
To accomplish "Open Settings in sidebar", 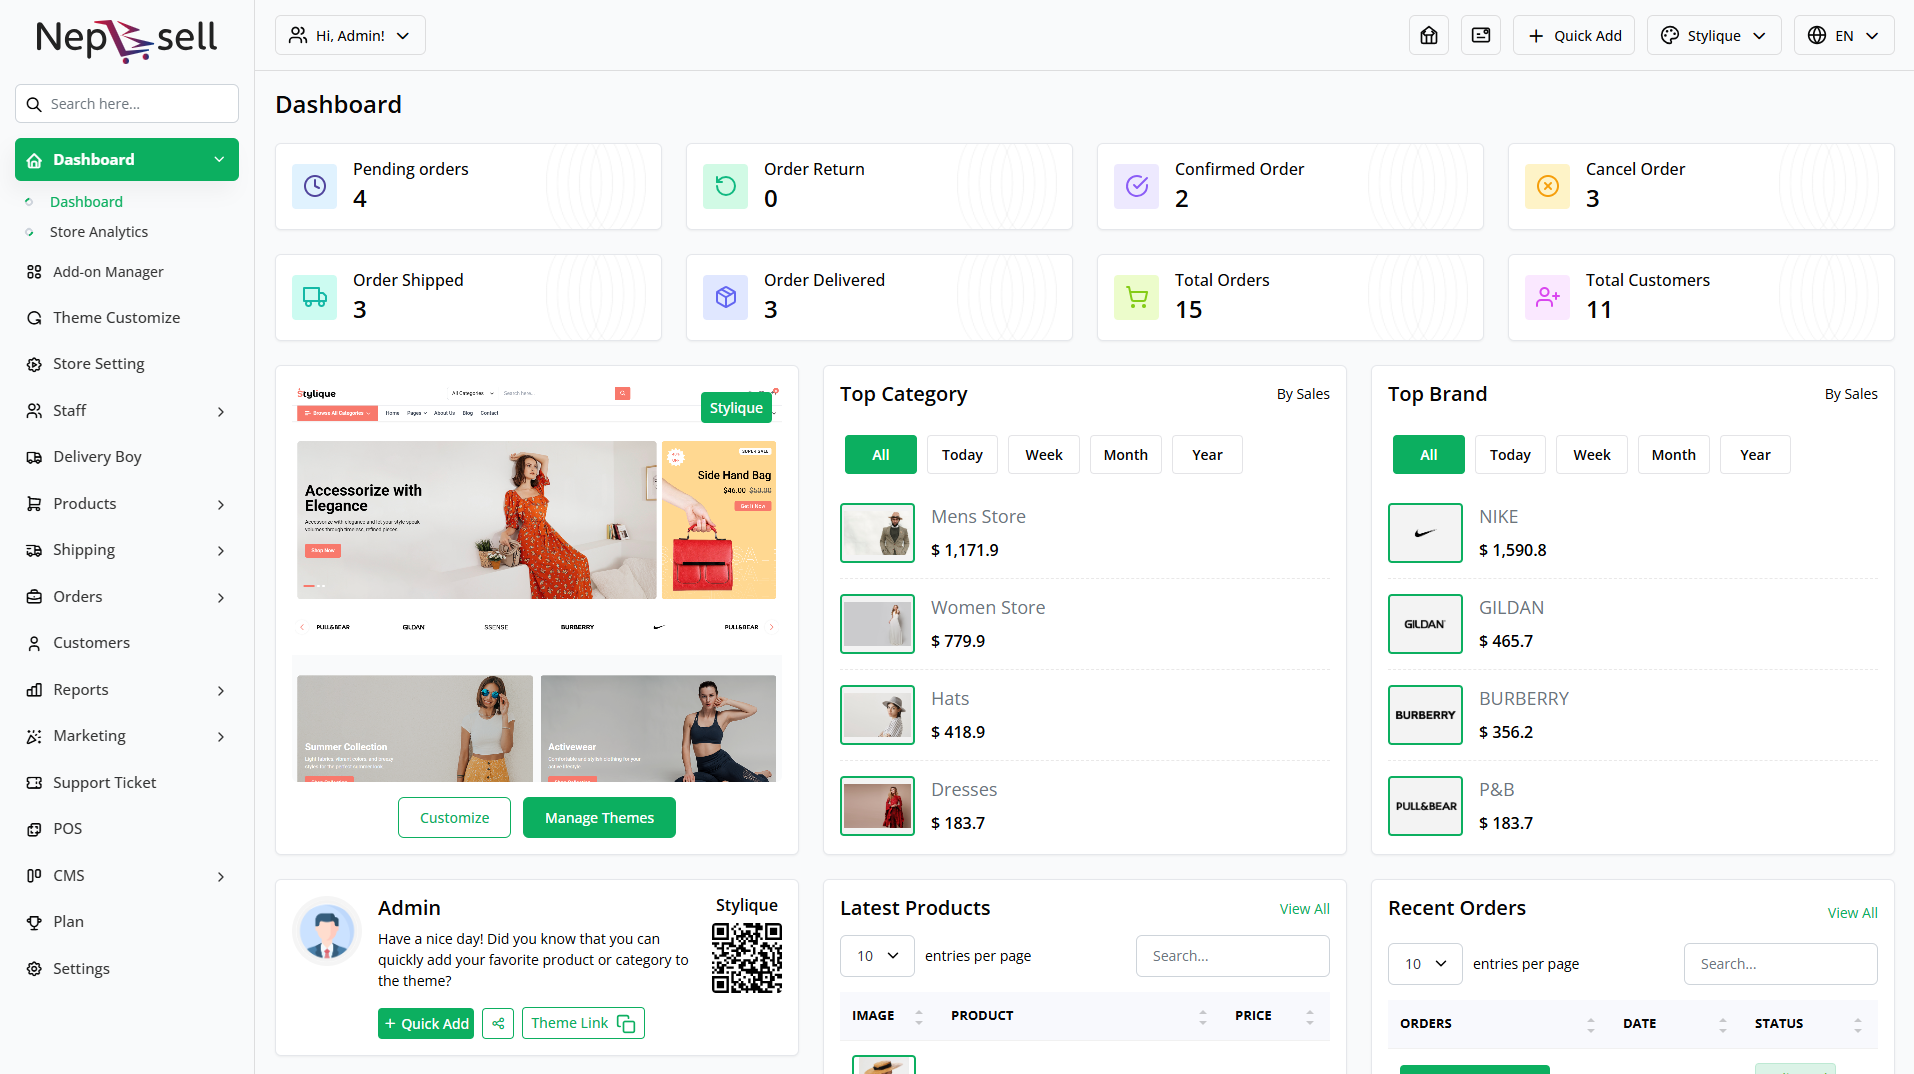I will (127, 969).
